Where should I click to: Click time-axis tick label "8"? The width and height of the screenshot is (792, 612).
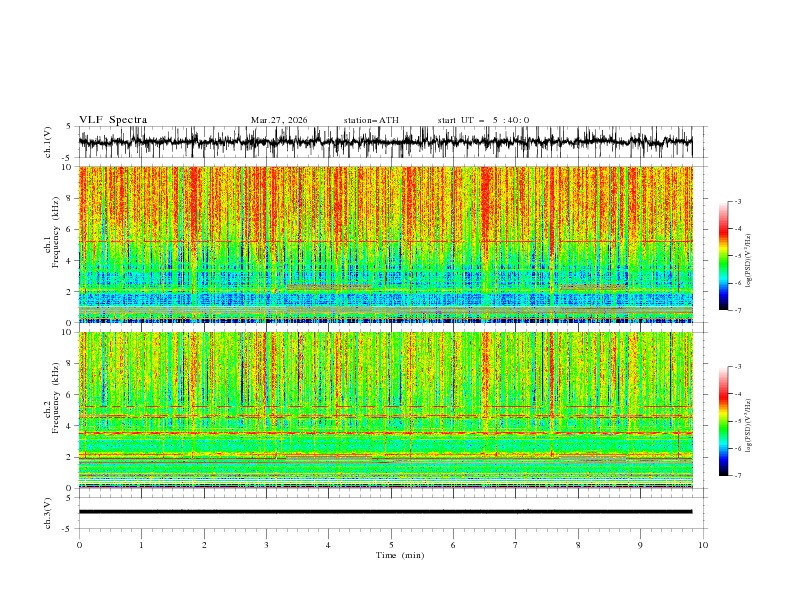tap(578, 545)
